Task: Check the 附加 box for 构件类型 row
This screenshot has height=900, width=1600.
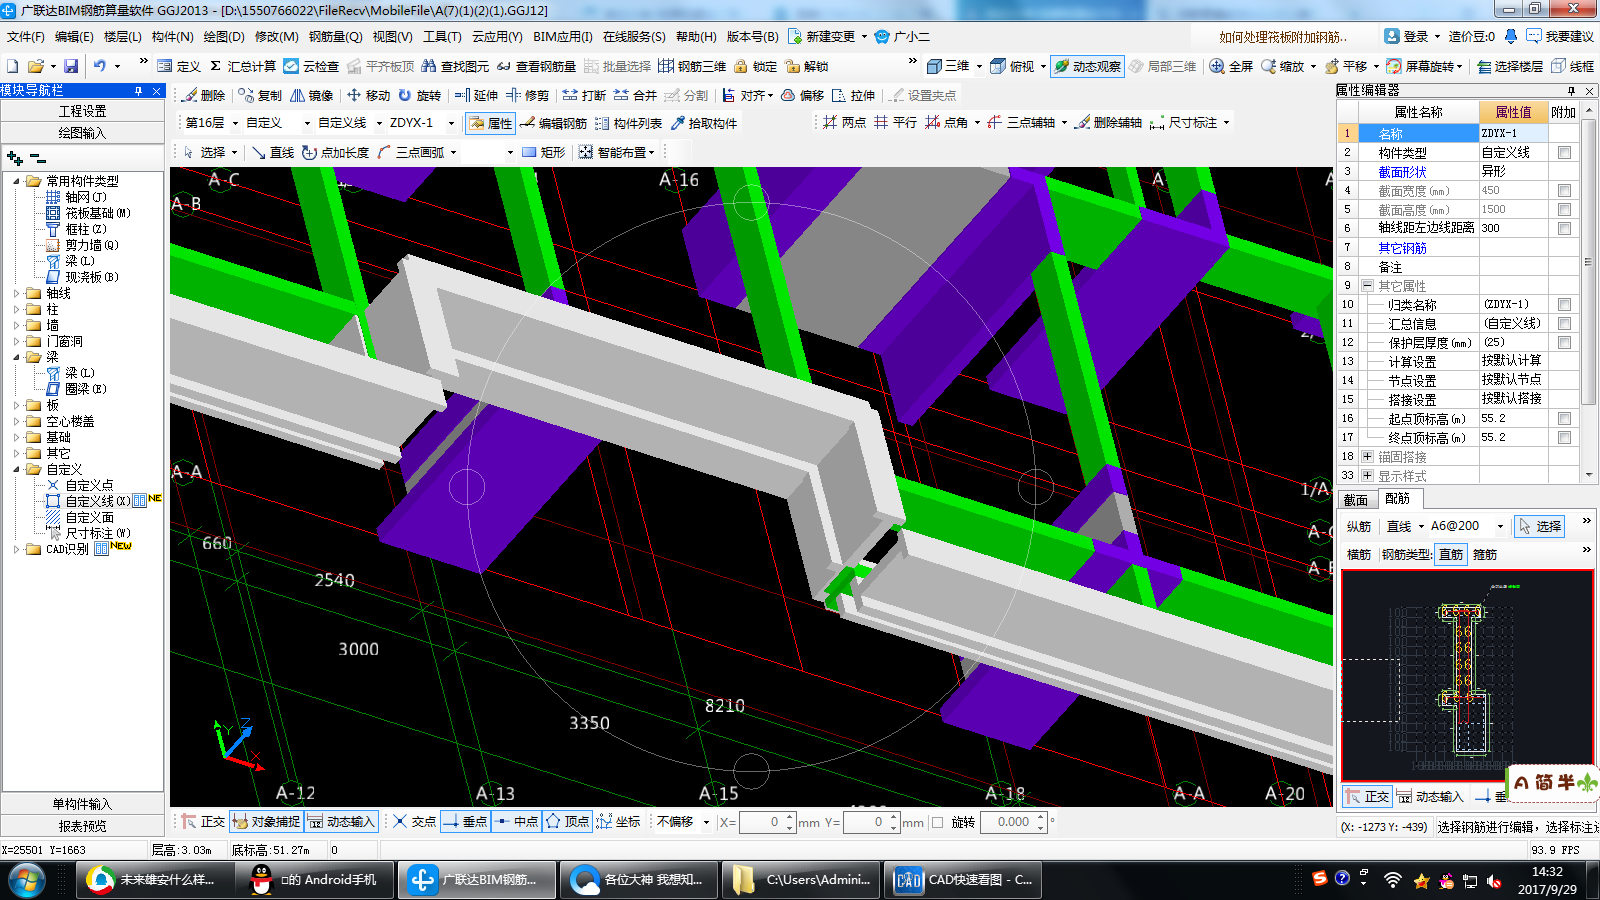Action: click(x=1564, y=153)
